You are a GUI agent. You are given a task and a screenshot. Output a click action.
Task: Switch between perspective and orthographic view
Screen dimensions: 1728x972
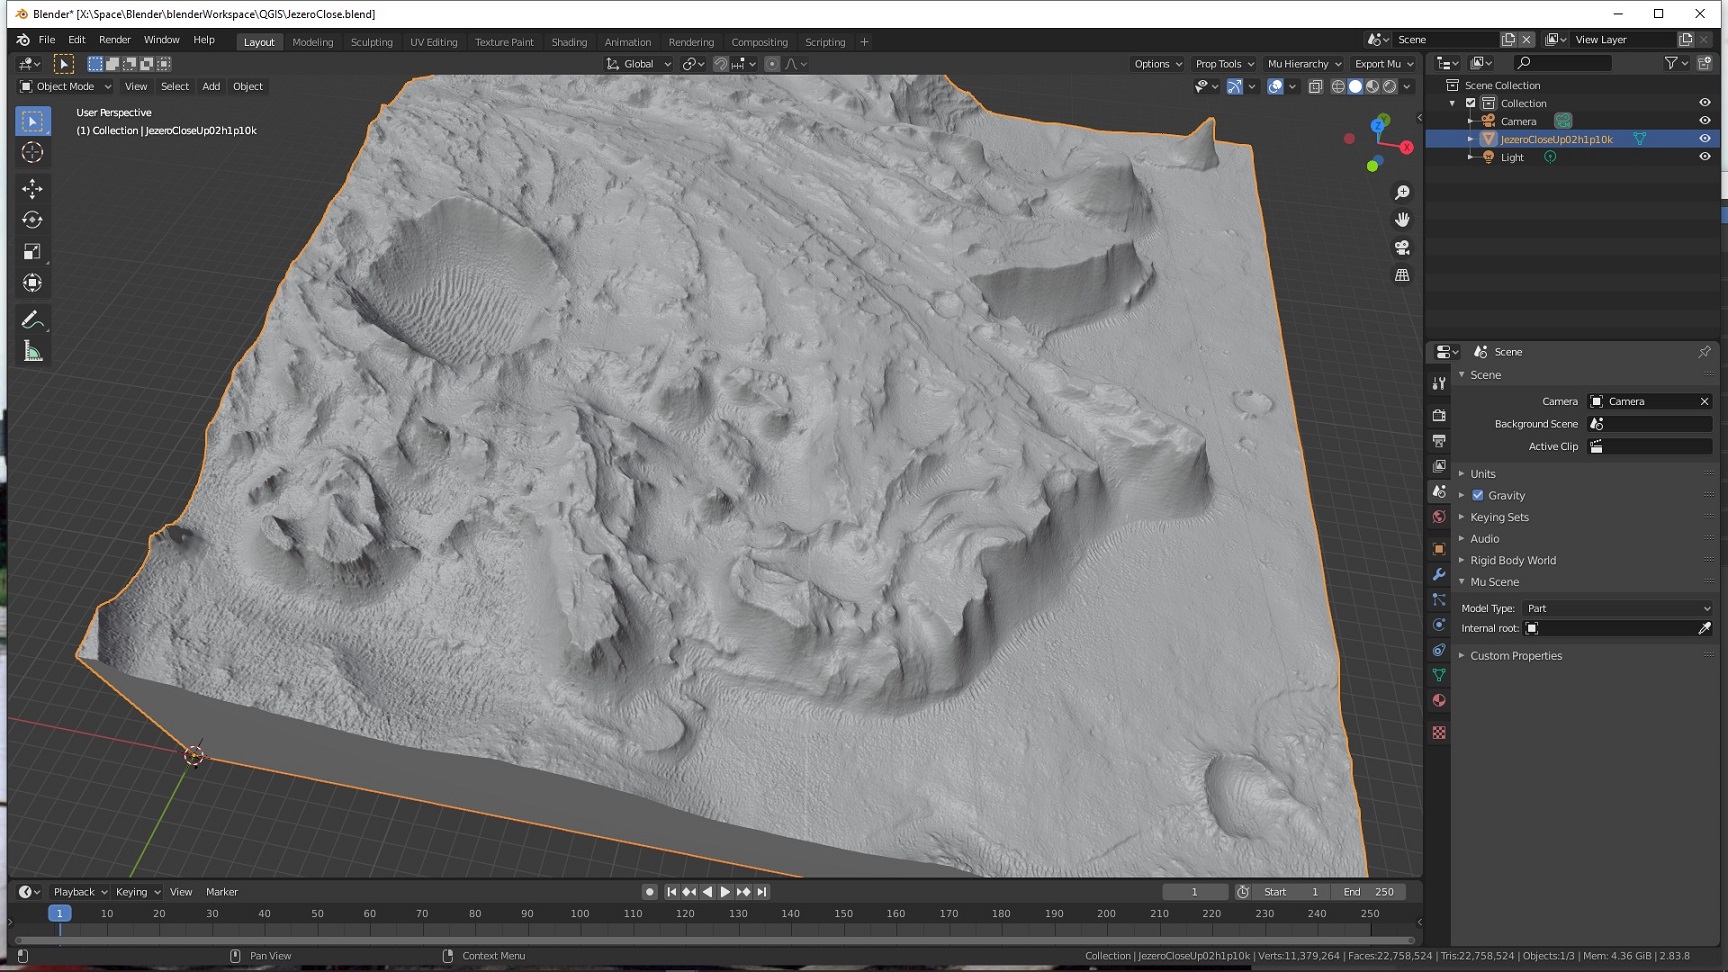pyautogui.click(x=1402, y=275)
